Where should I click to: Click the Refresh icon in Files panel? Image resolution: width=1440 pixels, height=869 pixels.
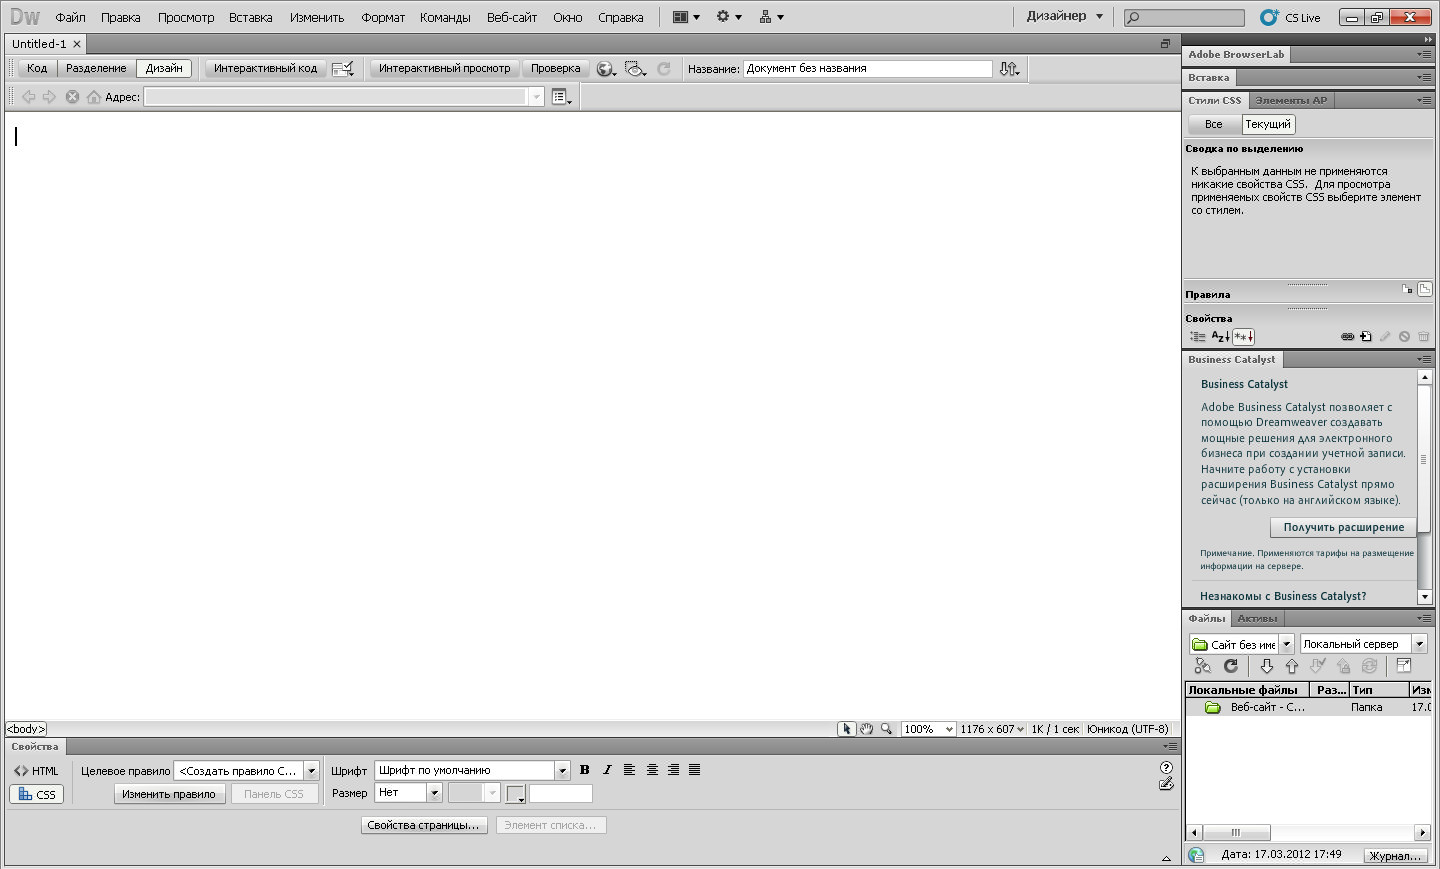tap(1231, 666)
